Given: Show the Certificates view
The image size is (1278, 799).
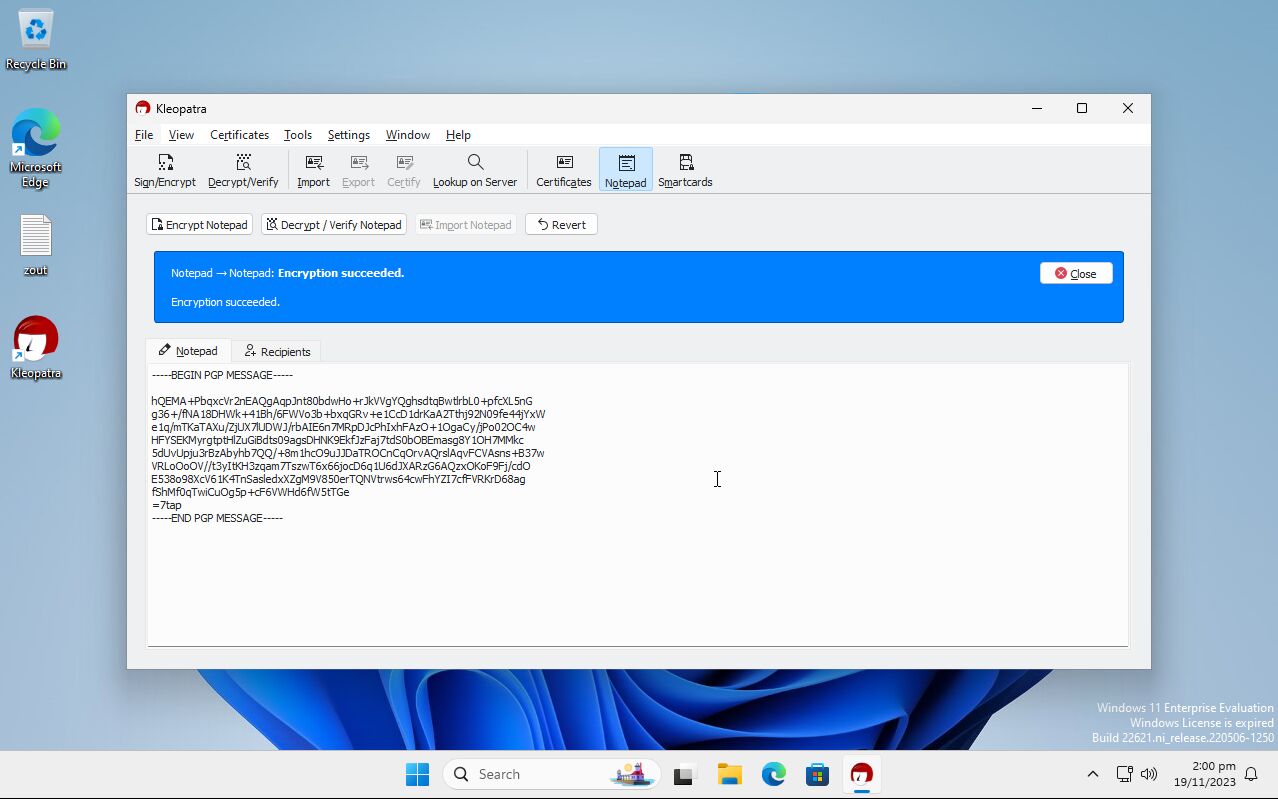Looking at the screenshot, I should pos(564,170).
